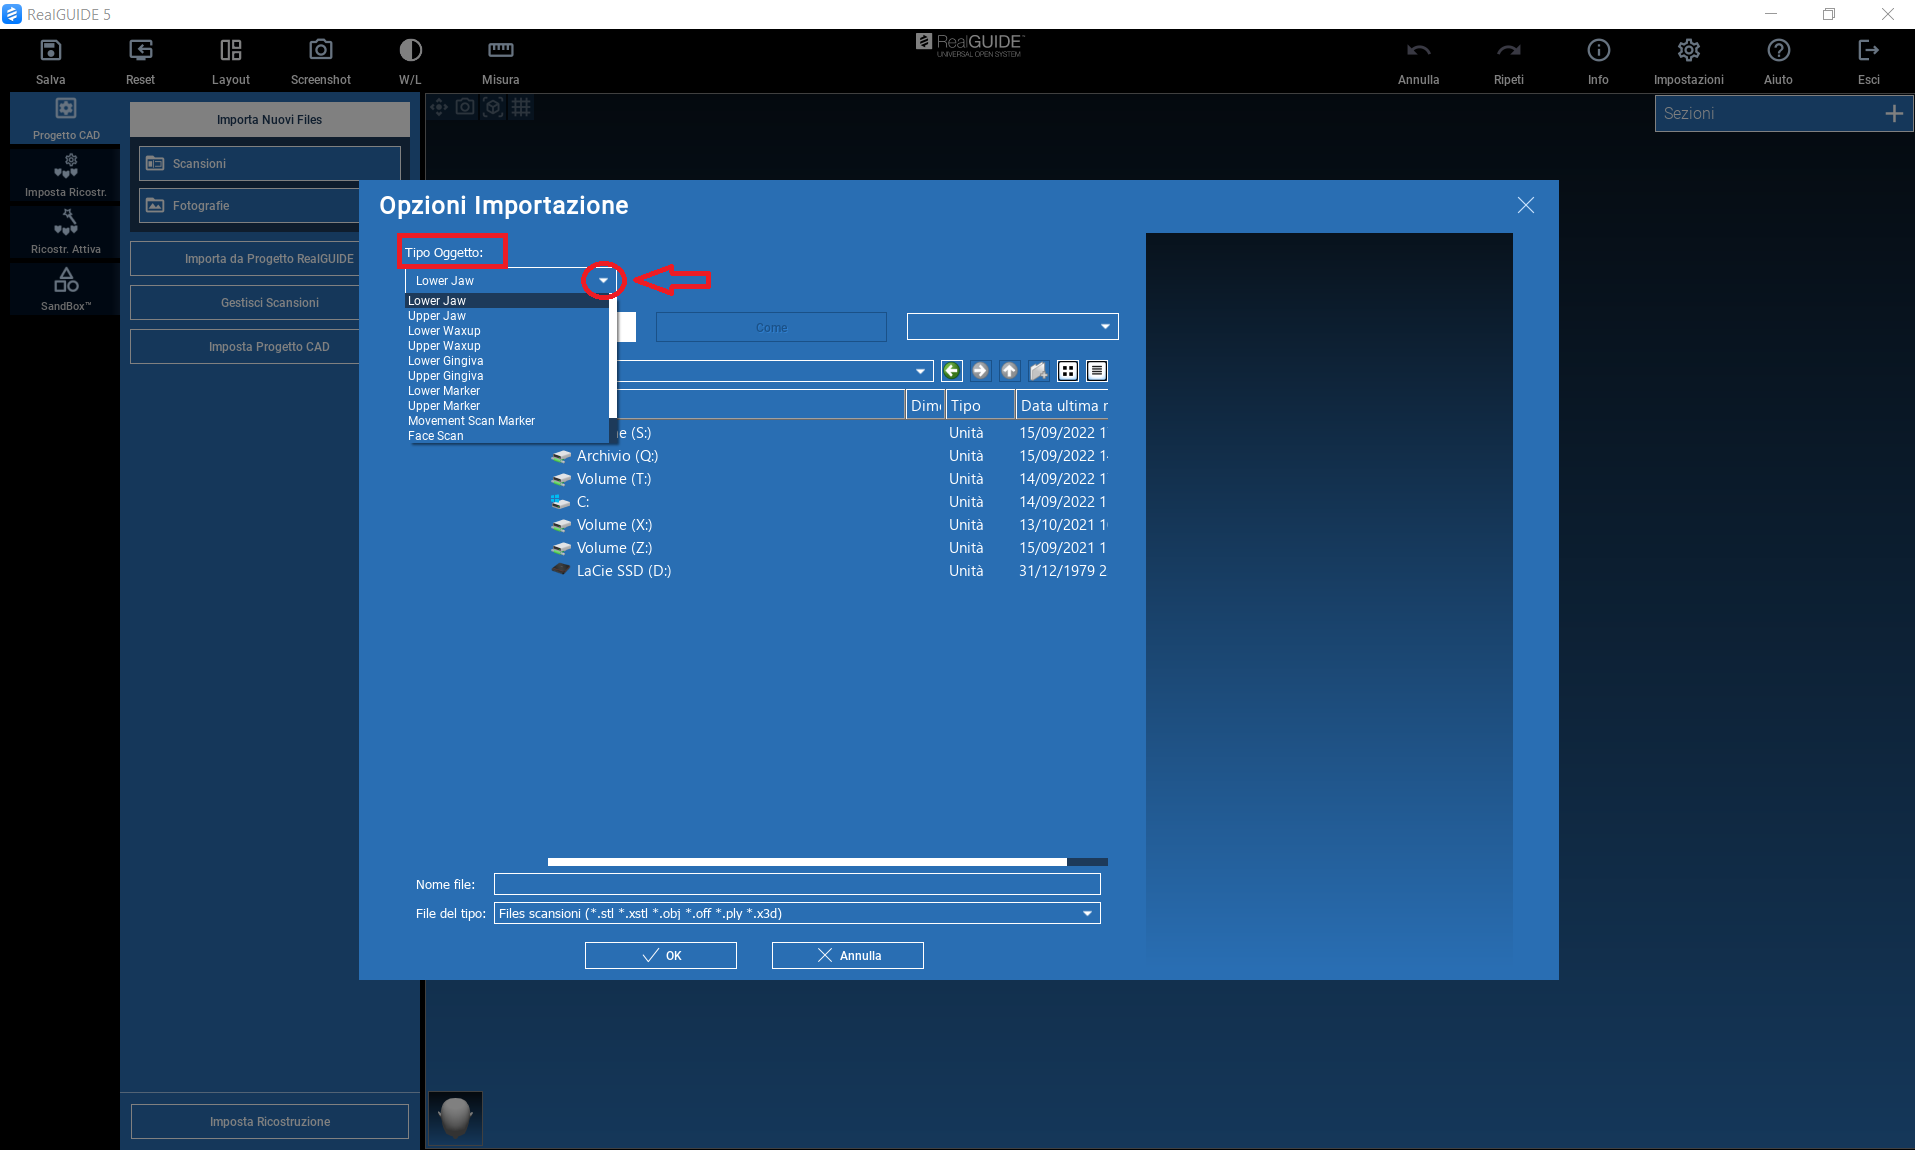Go up one folder level icon

point(1010,371)
